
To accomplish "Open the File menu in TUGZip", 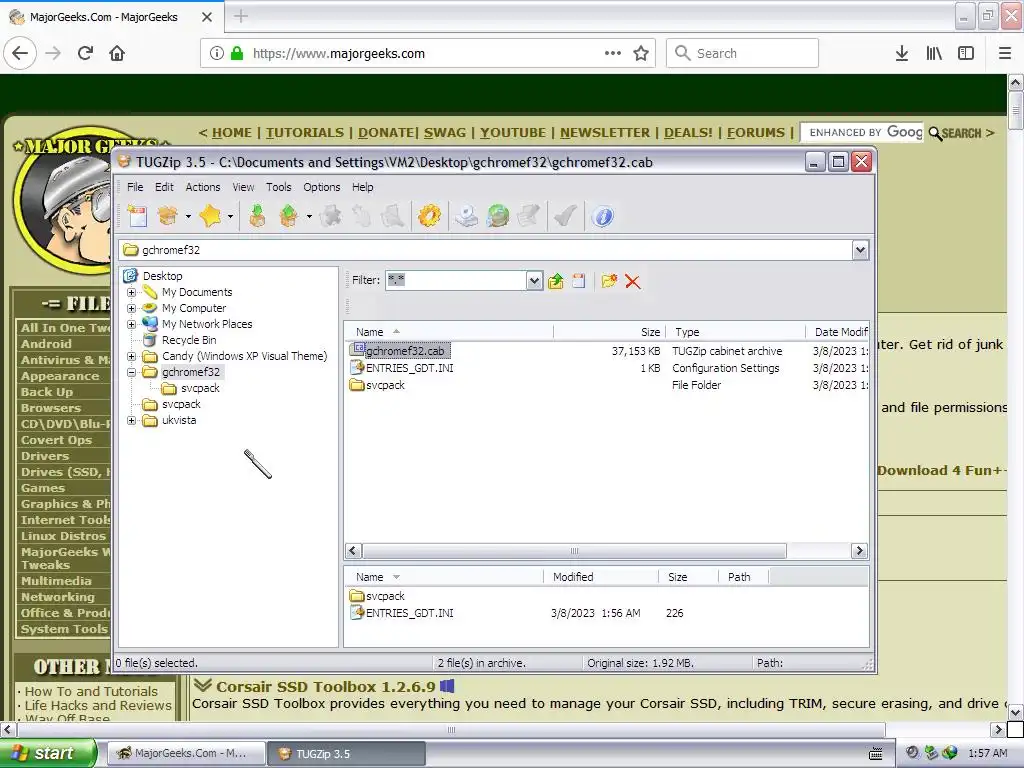I will point(135,187).
